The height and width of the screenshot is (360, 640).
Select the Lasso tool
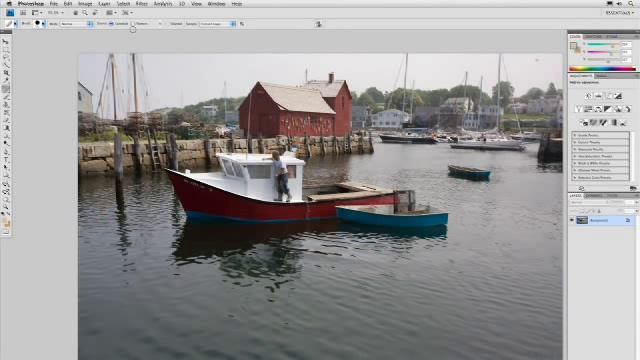[x=6, y=57]
